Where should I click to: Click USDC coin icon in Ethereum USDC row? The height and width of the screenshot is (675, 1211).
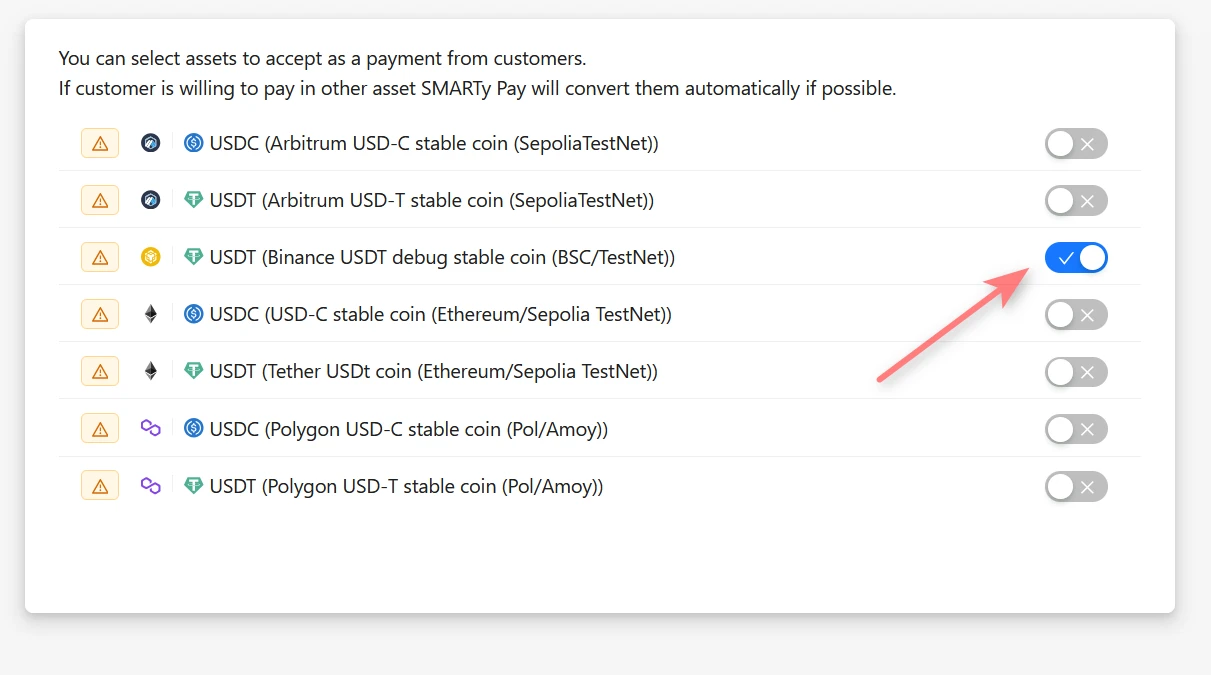(x=193, y=314)
